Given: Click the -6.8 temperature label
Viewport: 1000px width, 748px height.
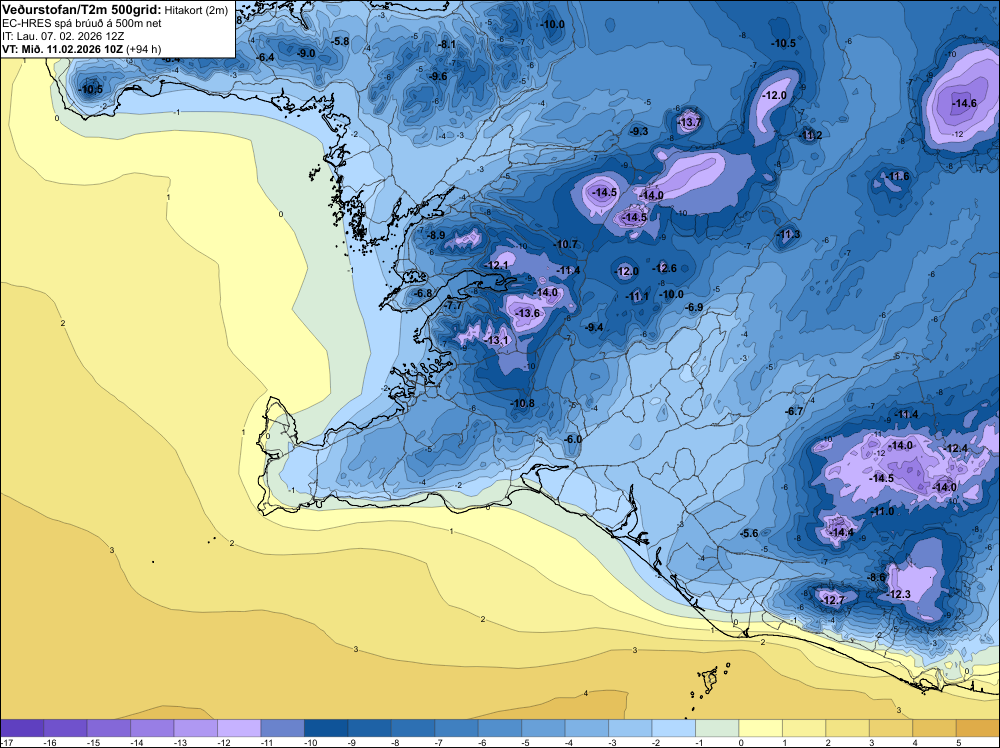Looking at the screenshot, I should (x=423, y=293).
